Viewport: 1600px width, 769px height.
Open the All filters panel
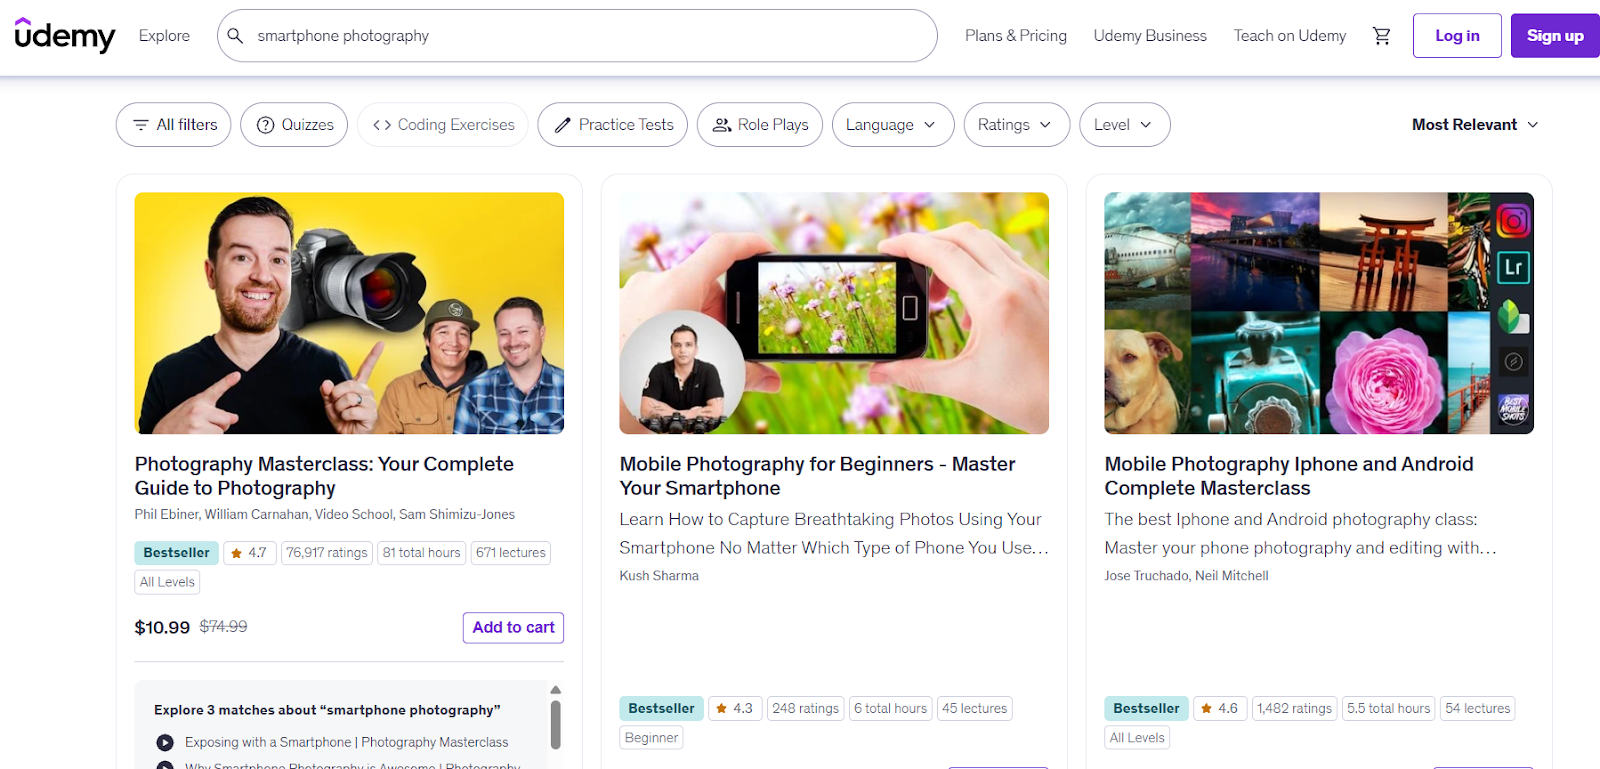tap(174, 125)
